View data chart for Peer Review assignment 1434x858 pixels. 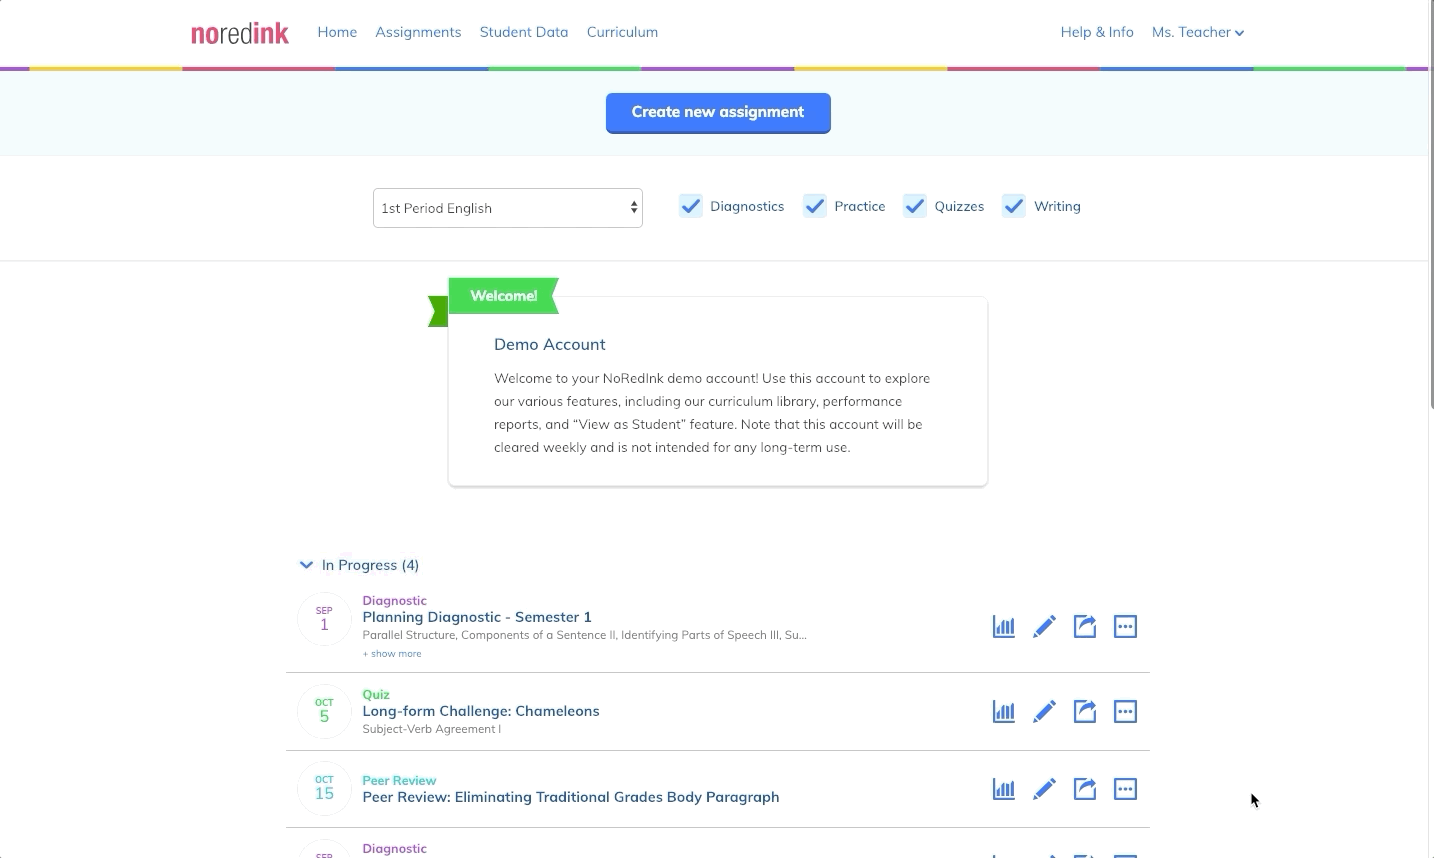[x=1003, y=789]
